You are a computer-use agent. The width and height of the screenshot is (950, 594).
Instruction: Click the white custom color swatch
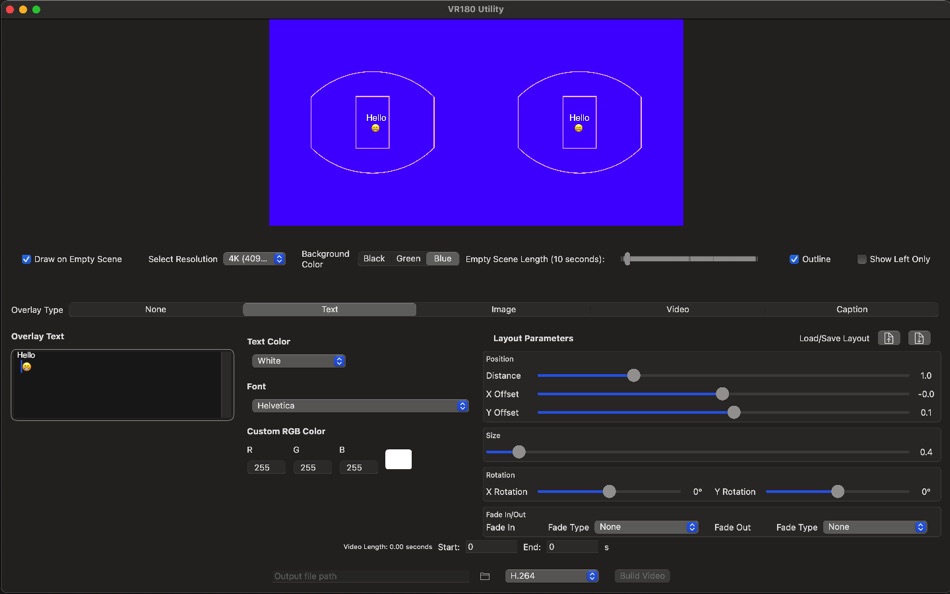tap(398, 459)
